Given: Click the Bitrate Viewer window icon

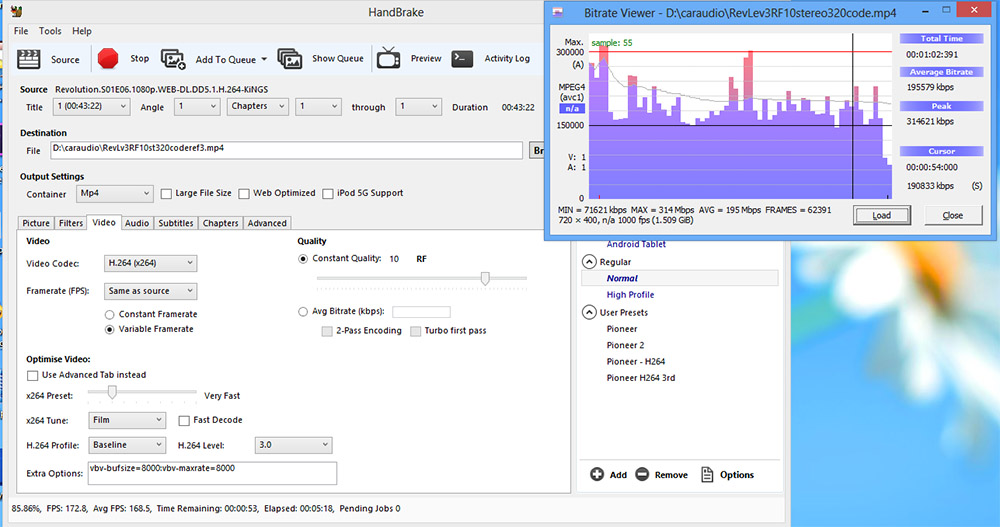Looking at the screenshot, I should pos(557,12).
